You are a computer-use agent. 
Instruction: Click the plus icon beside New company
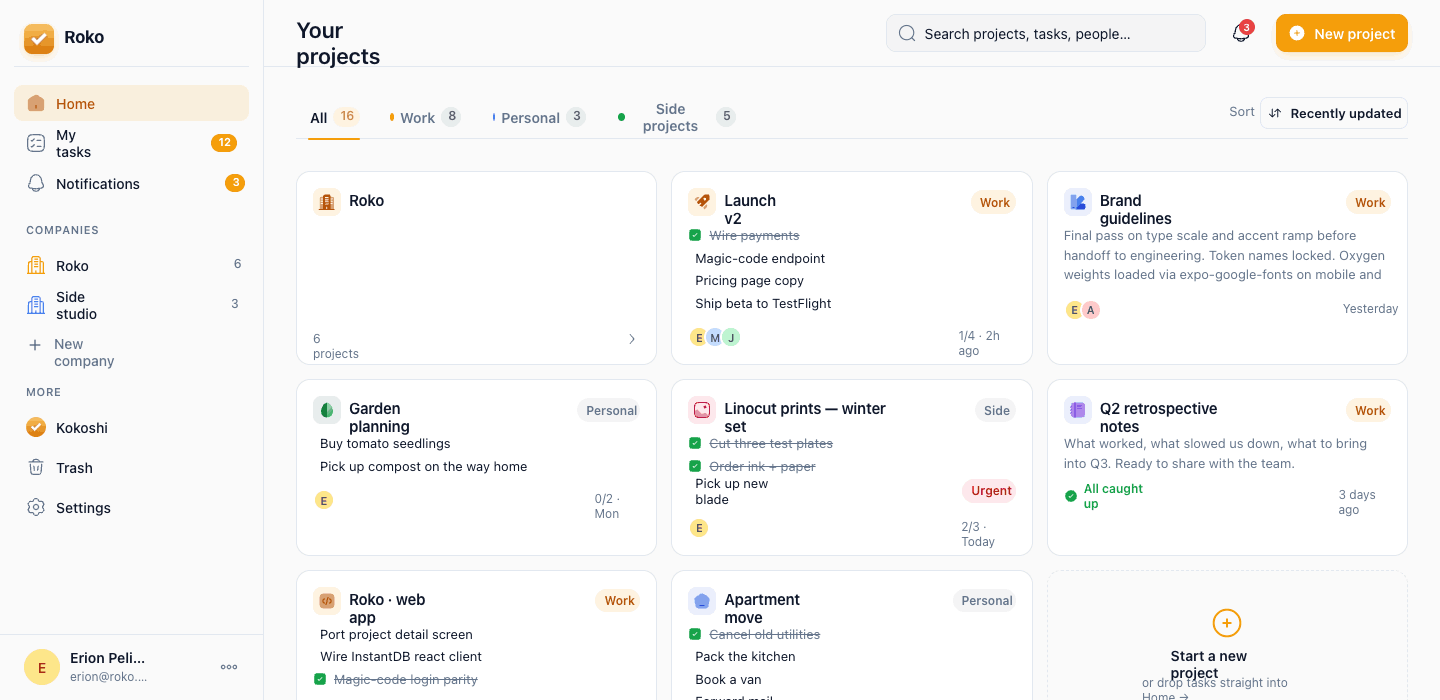coord(35,344)
